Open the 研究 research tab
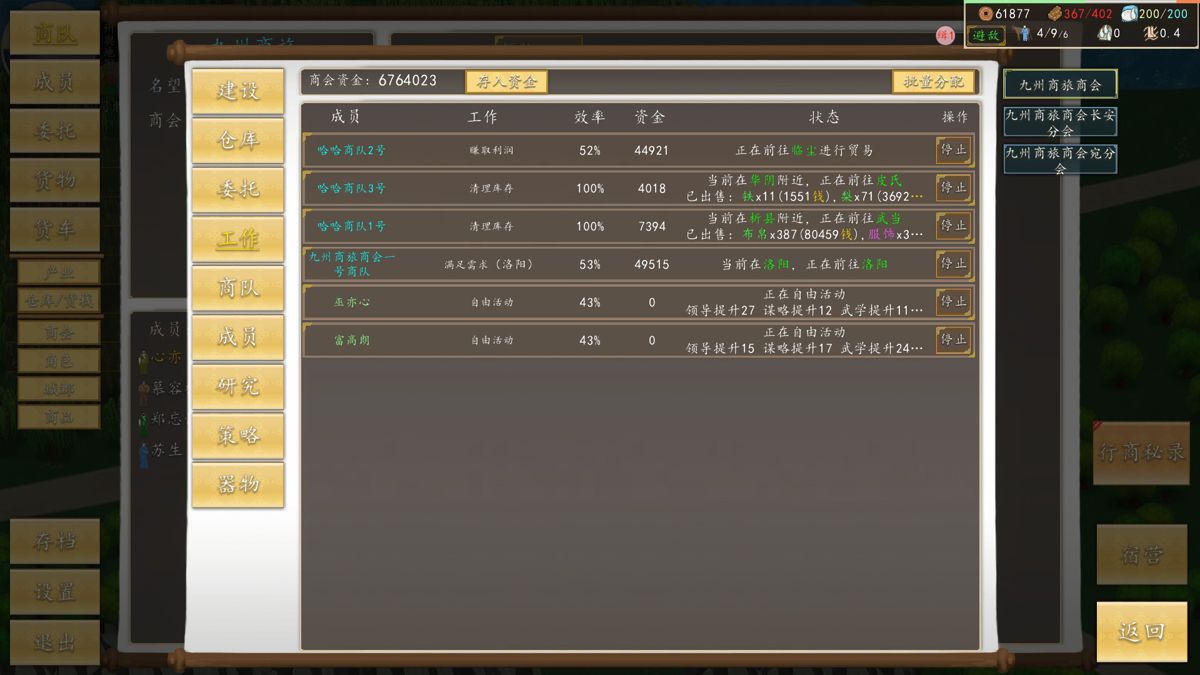 click(238, 386)
